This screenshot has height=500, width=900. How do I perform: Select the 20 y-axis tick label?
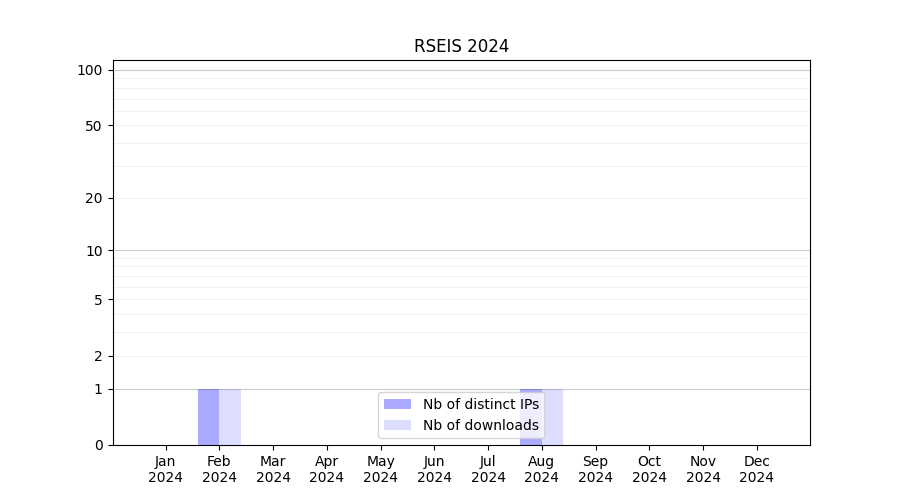pos(93,198)
